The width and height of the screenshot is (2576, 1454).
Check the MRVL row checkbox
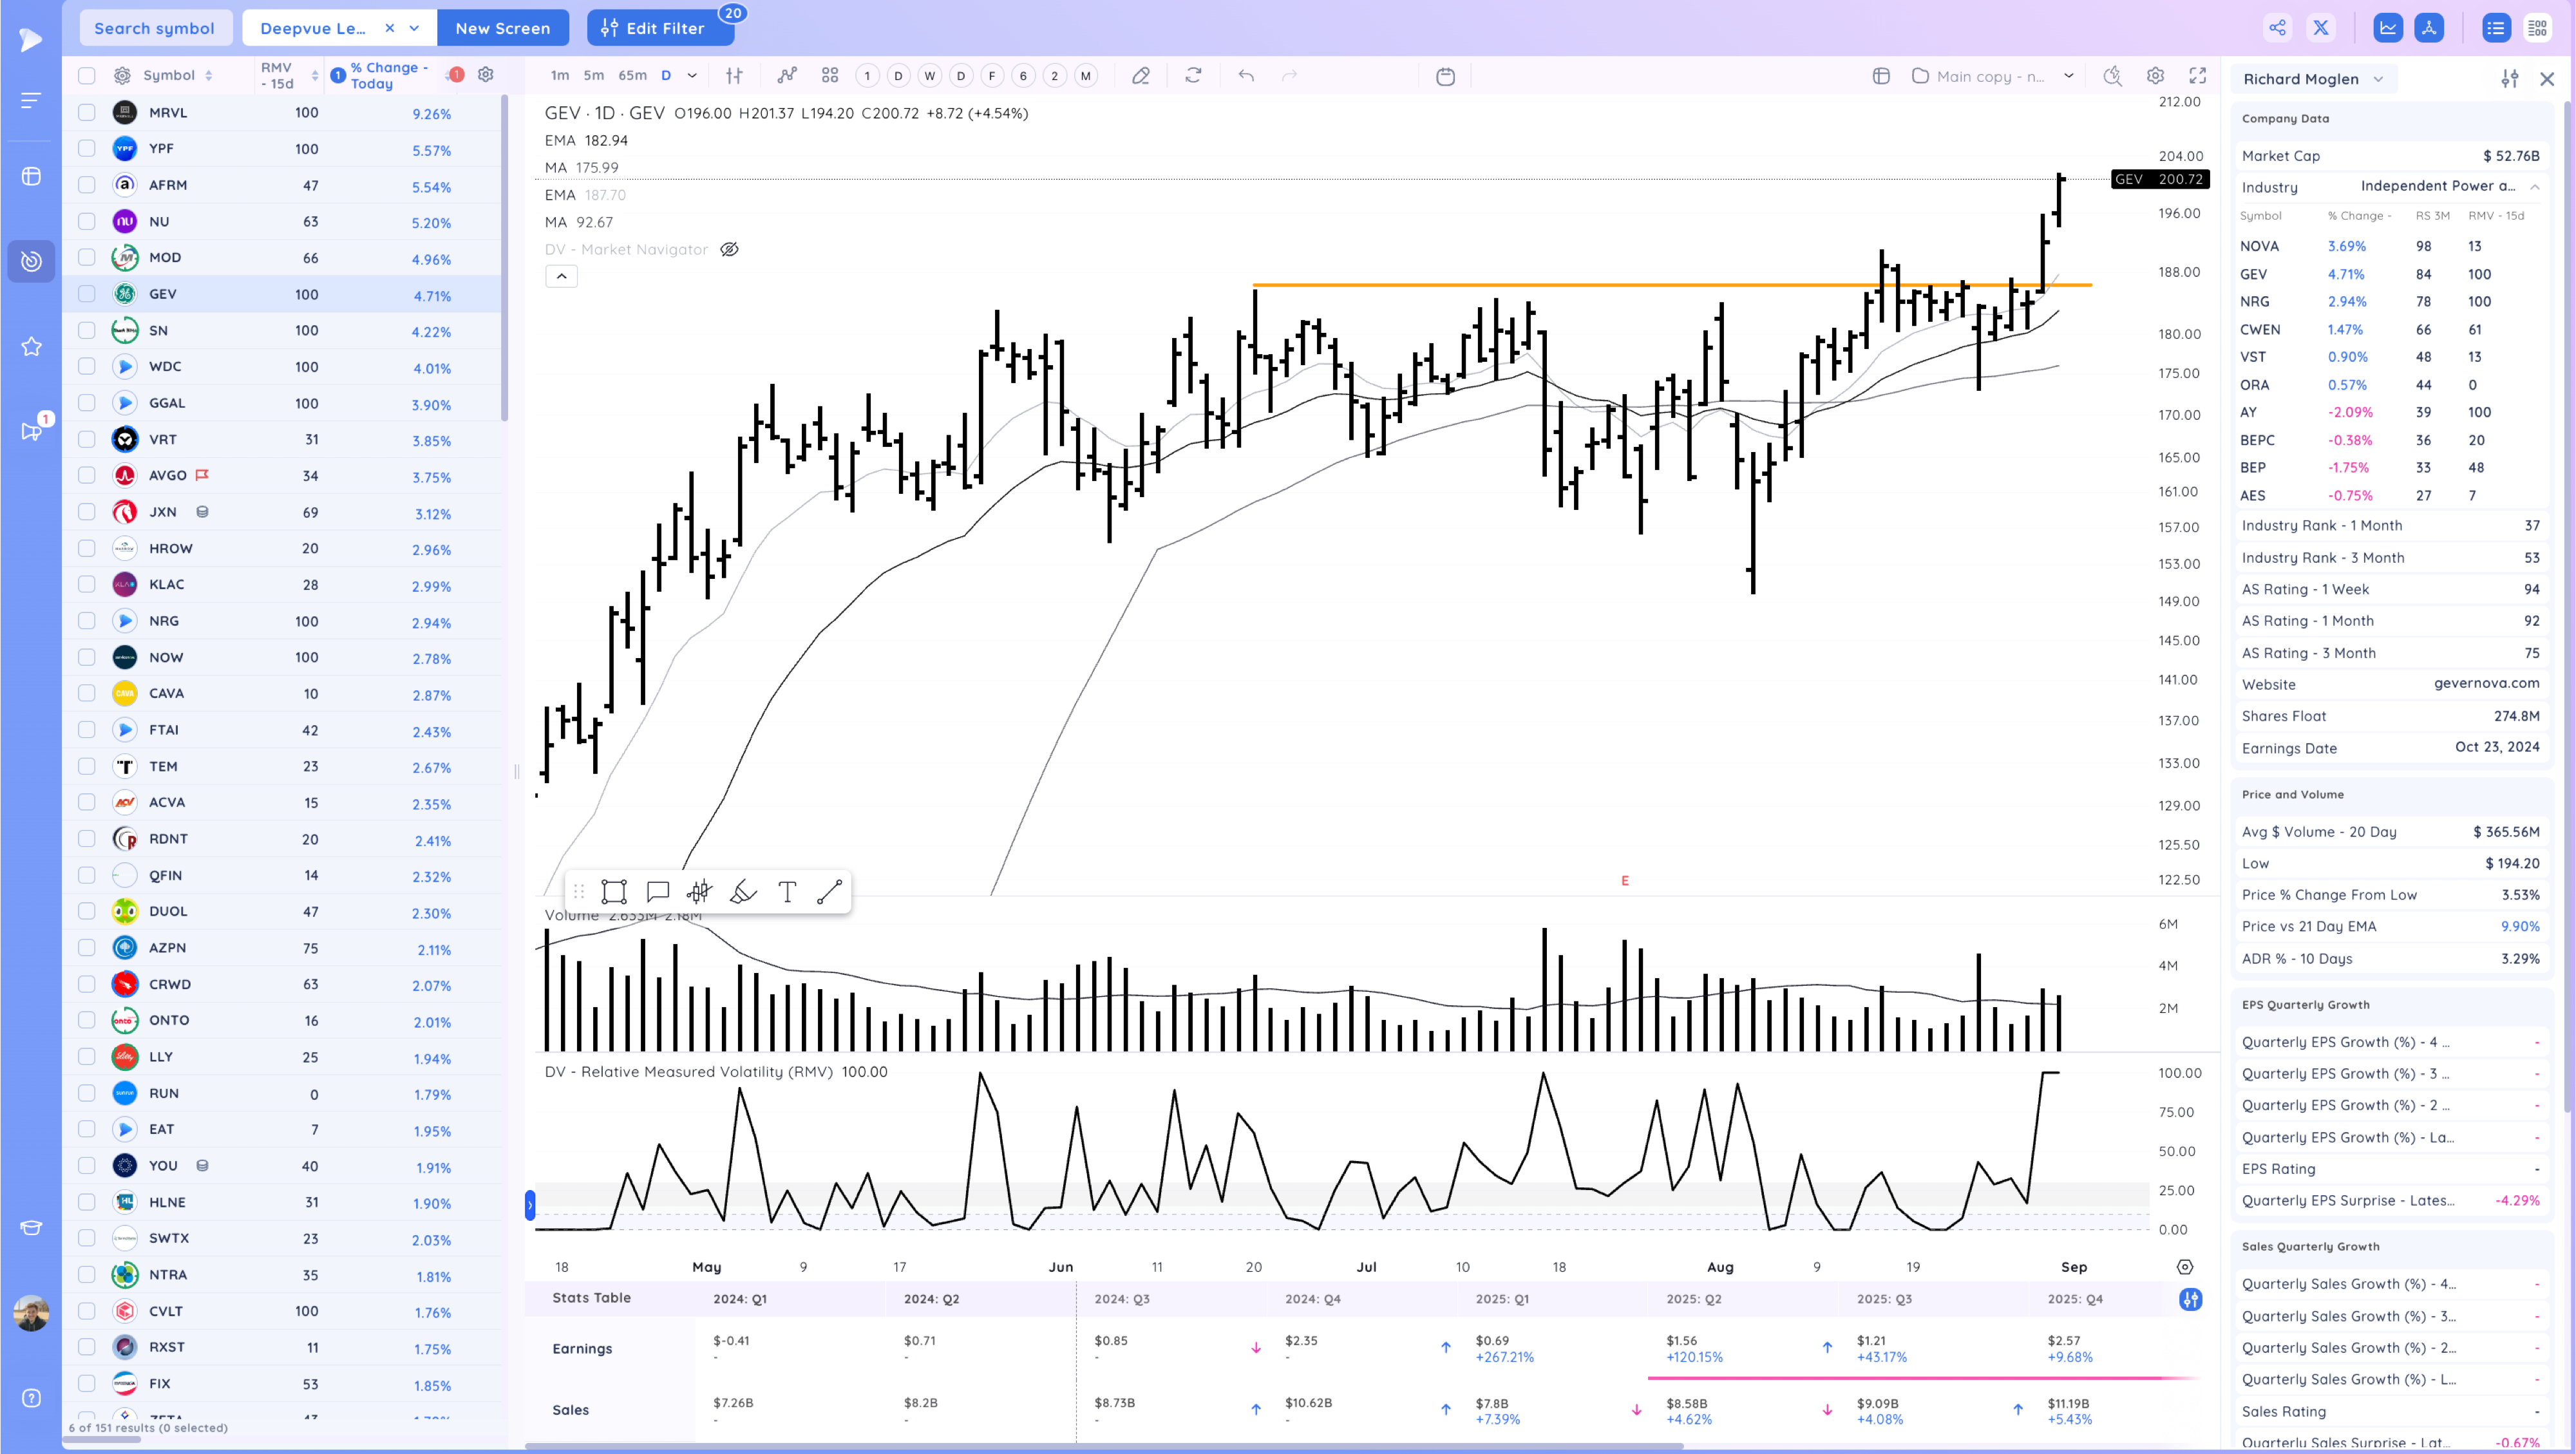[x=87, y=112]
